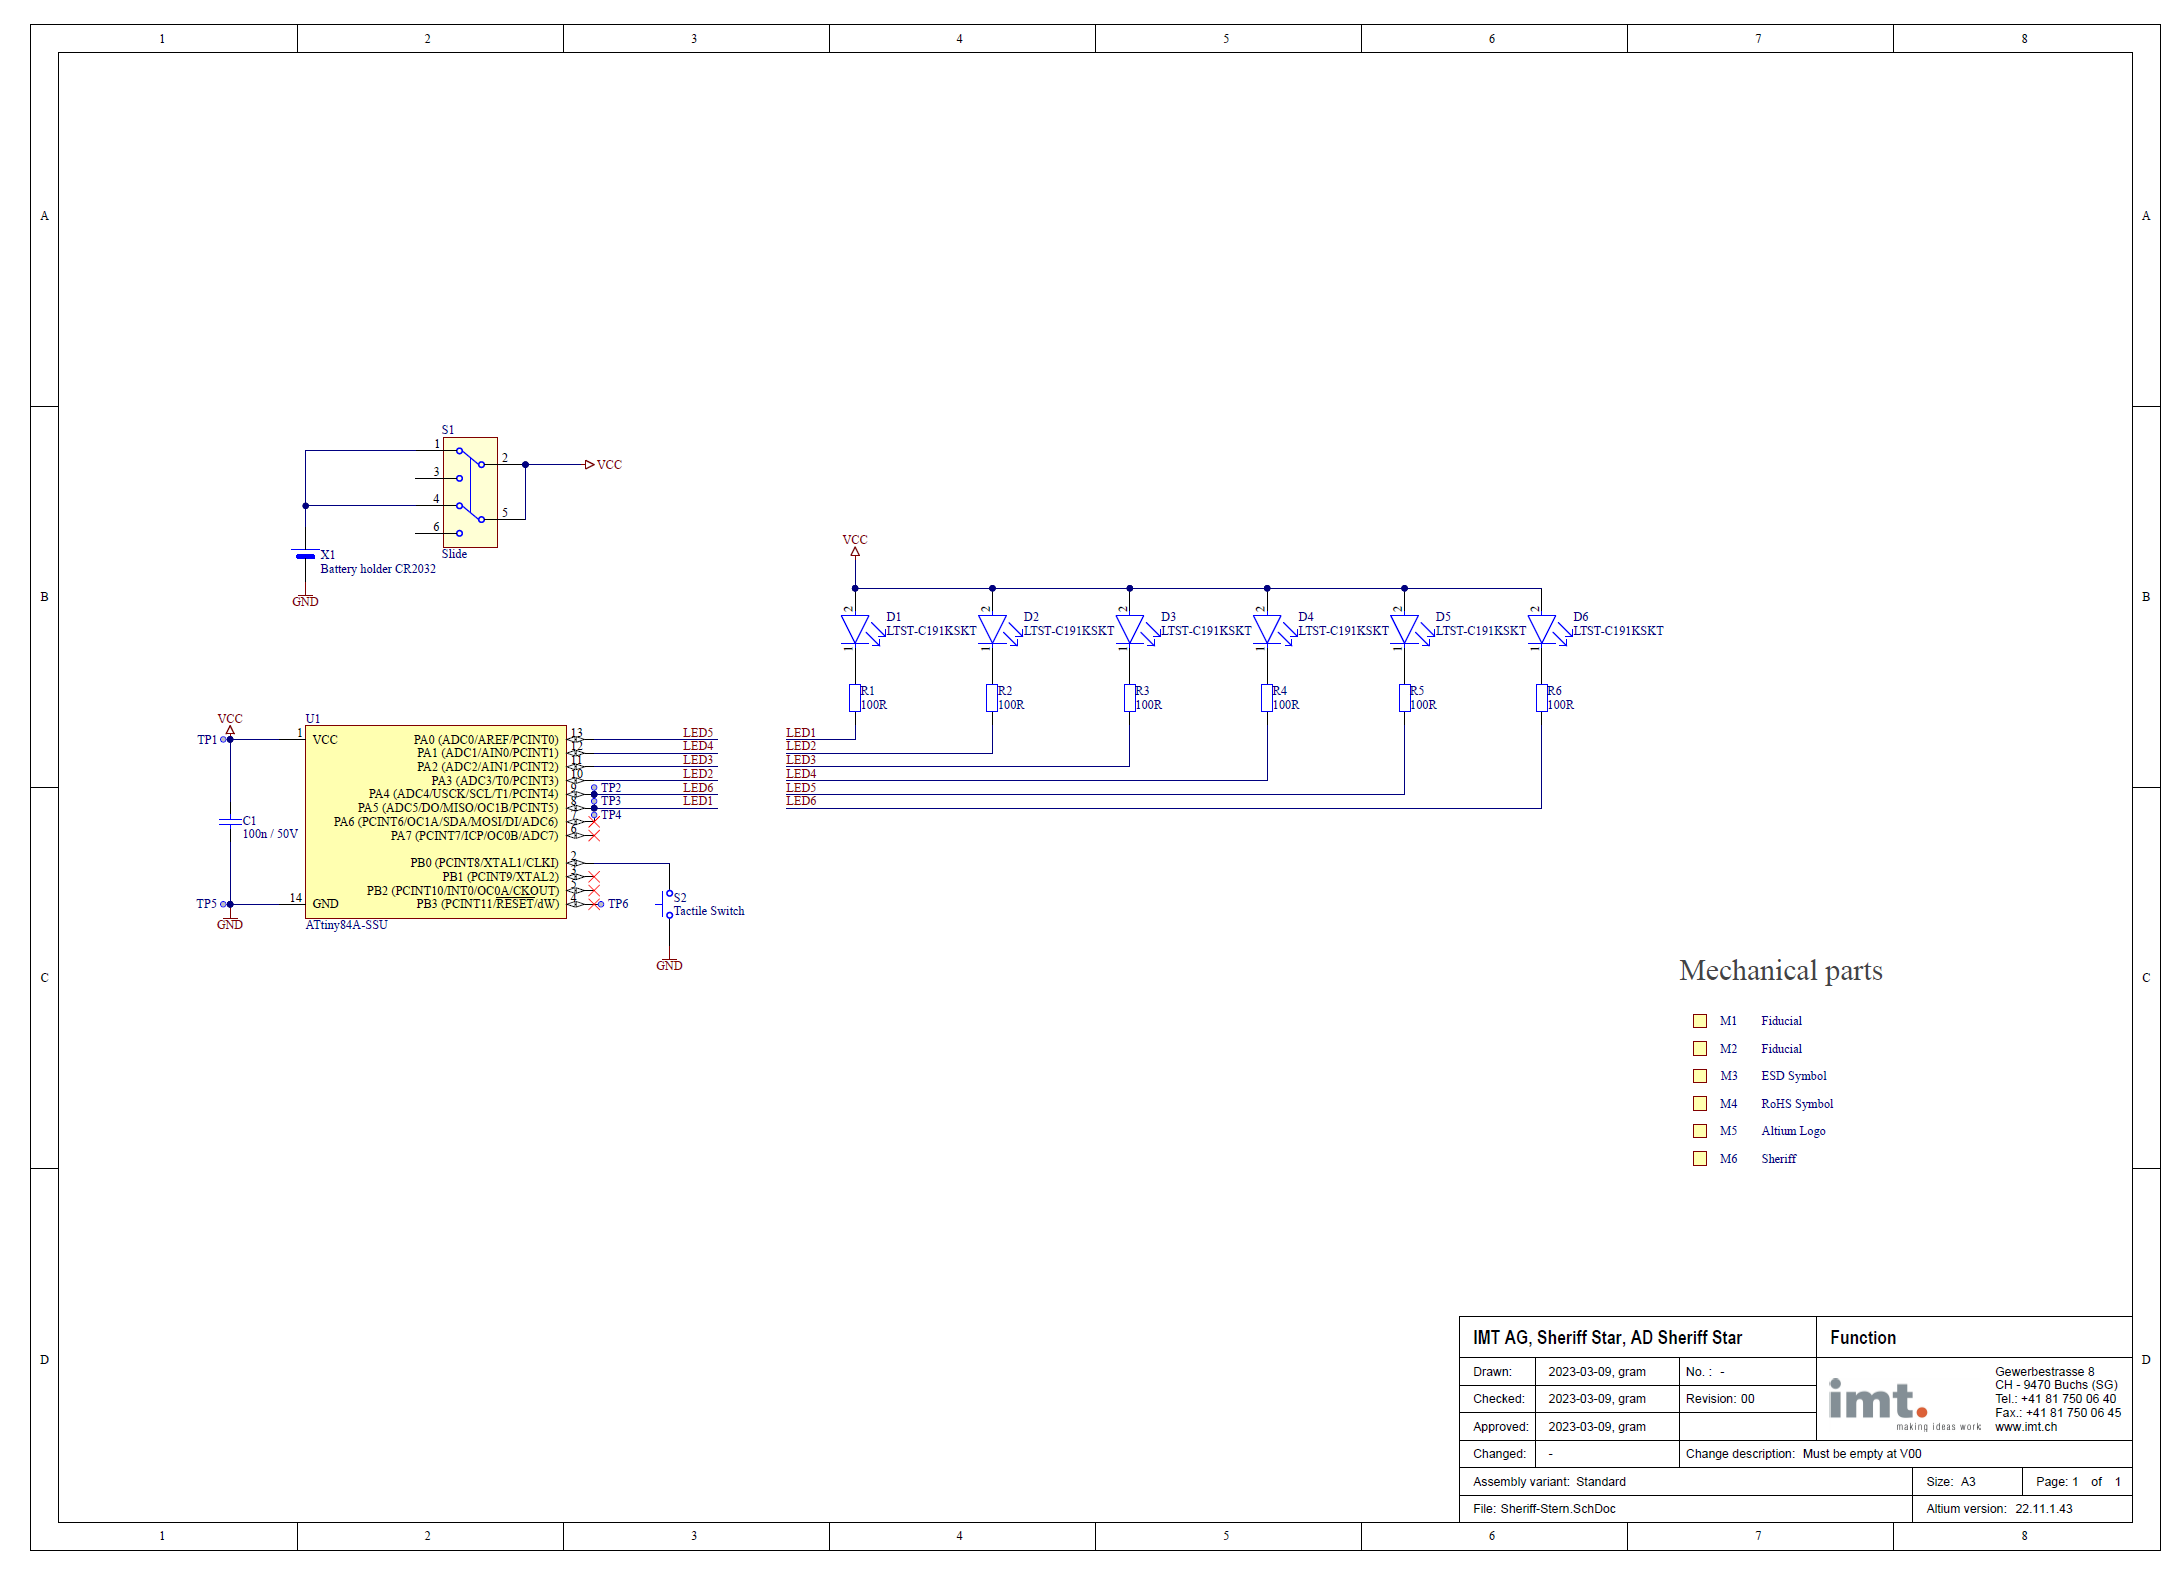Select the S2 tactile switch symbol
Screen dimensions: 2184x1581
pyautogui.click(x=666, y=905)
